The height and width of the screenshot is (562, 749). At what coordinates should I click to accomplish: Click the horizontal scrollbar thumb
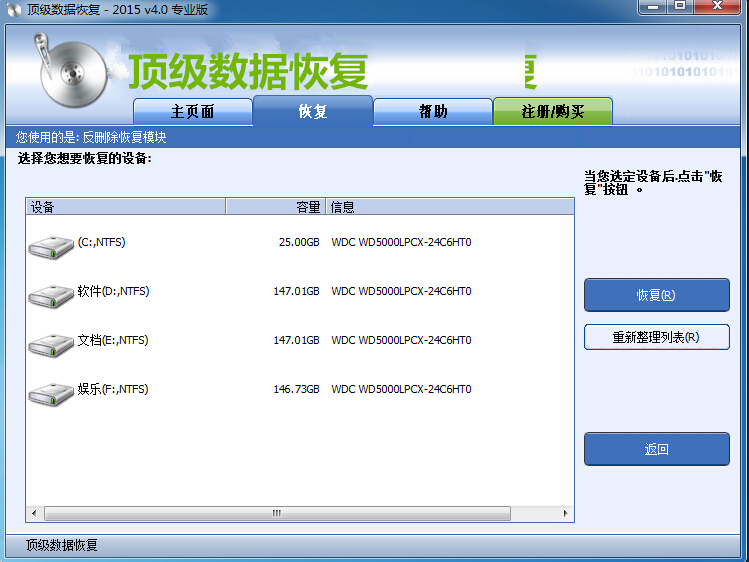277,513
